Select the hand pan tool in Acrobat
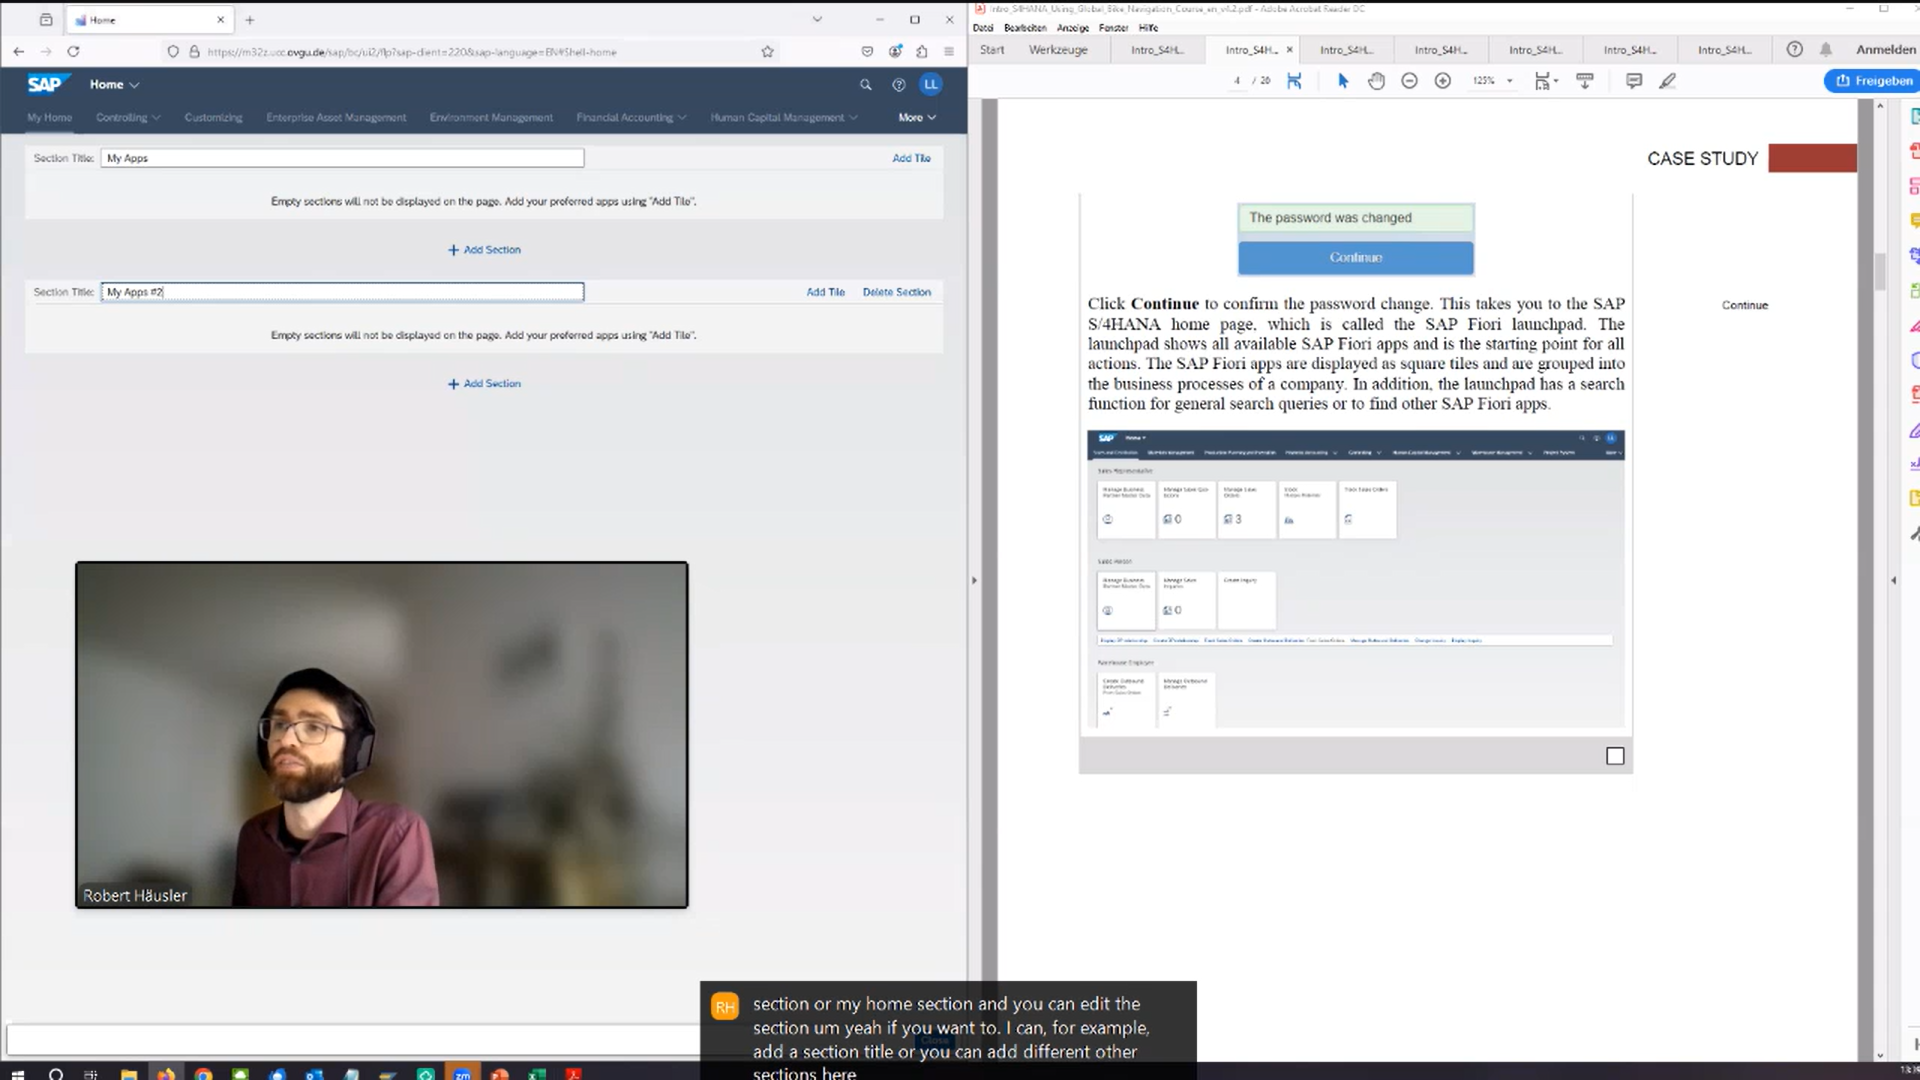 (x=1376, y=81)
